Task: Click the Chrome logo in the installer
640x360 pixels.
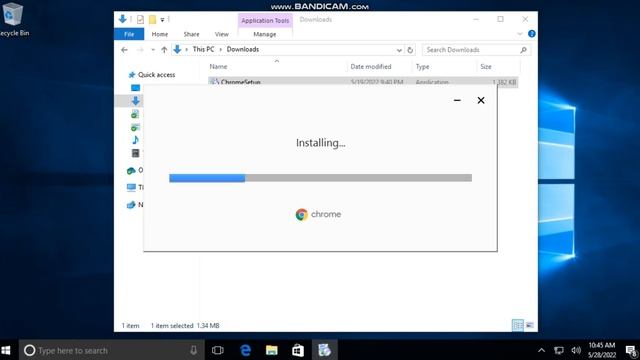Action: [302, 214]
